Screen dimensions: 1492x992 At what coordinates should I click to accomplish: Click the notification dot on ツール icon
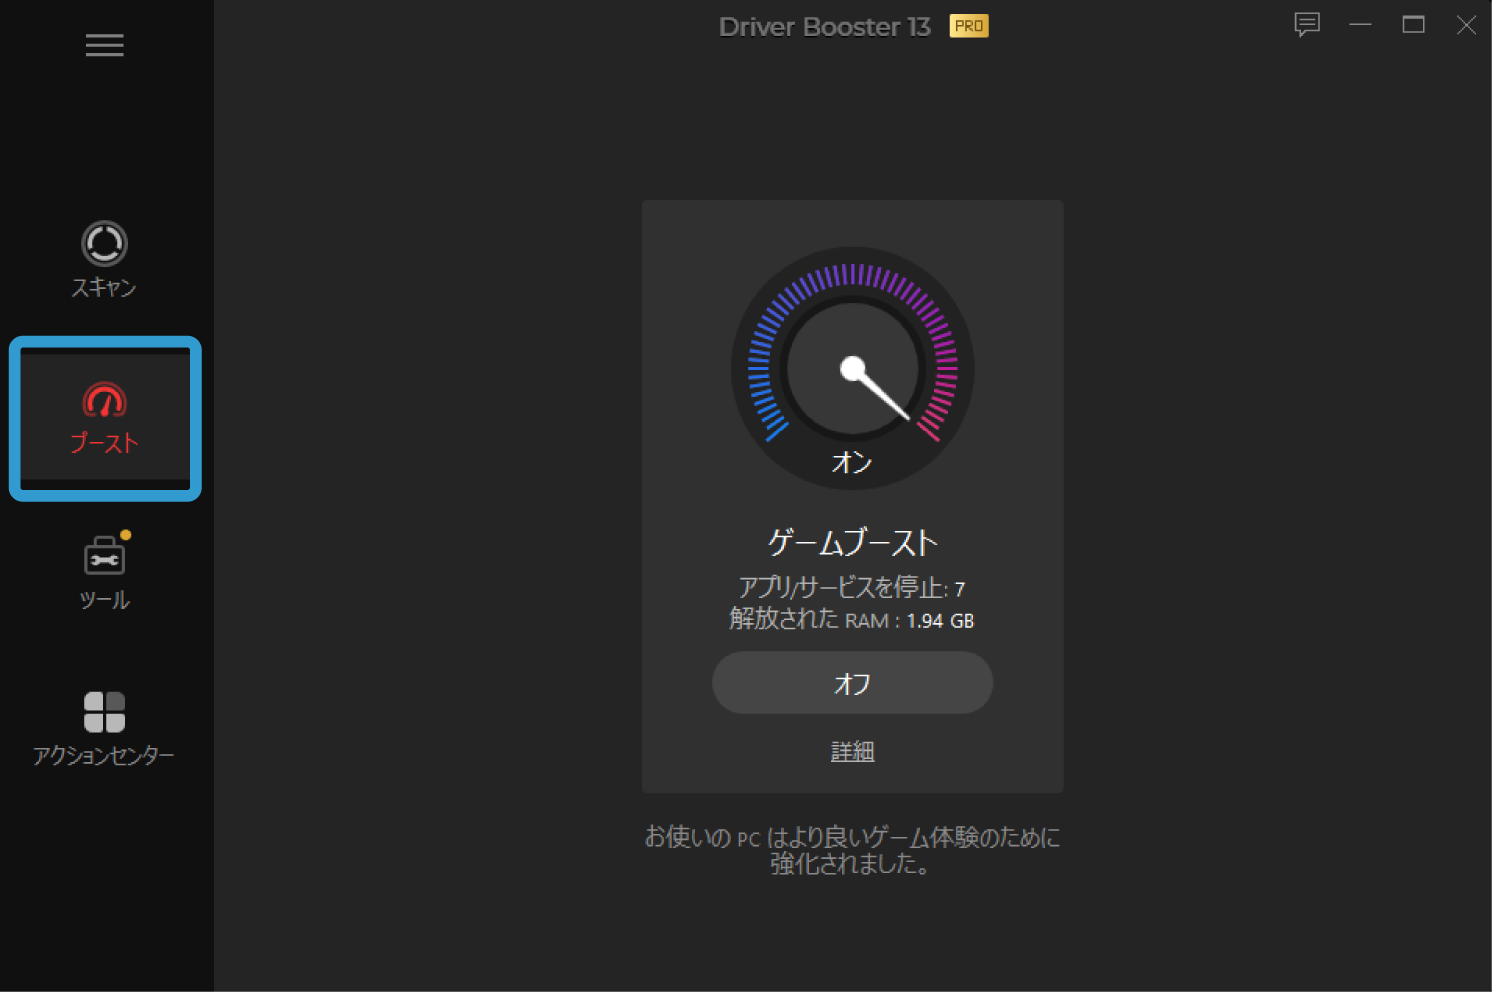(124, 535)
